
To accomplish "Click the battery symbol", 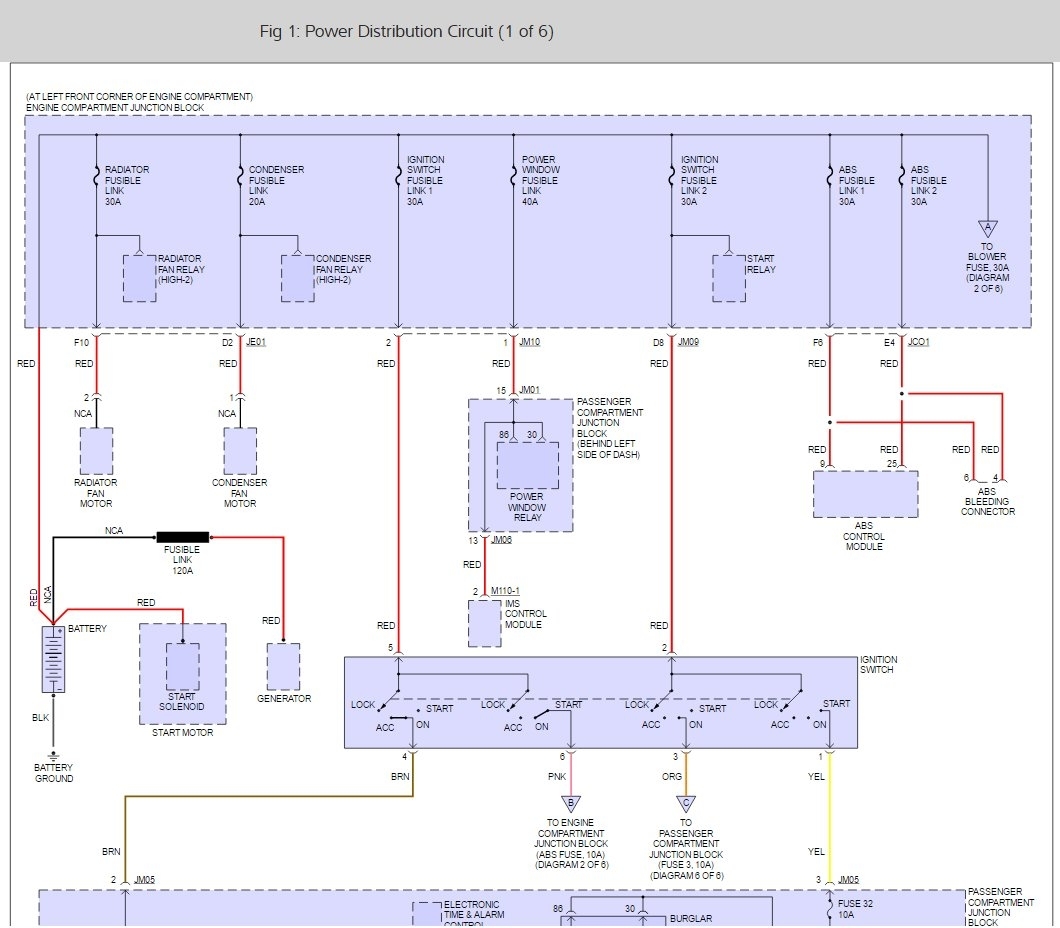I will coord(53,659).
